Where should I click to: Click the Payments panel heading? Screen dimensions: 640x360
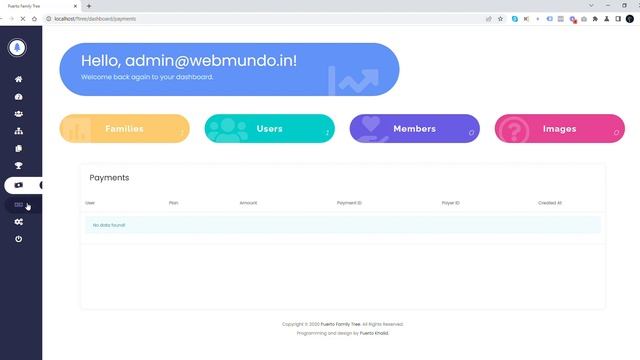[x=109, y=178]
